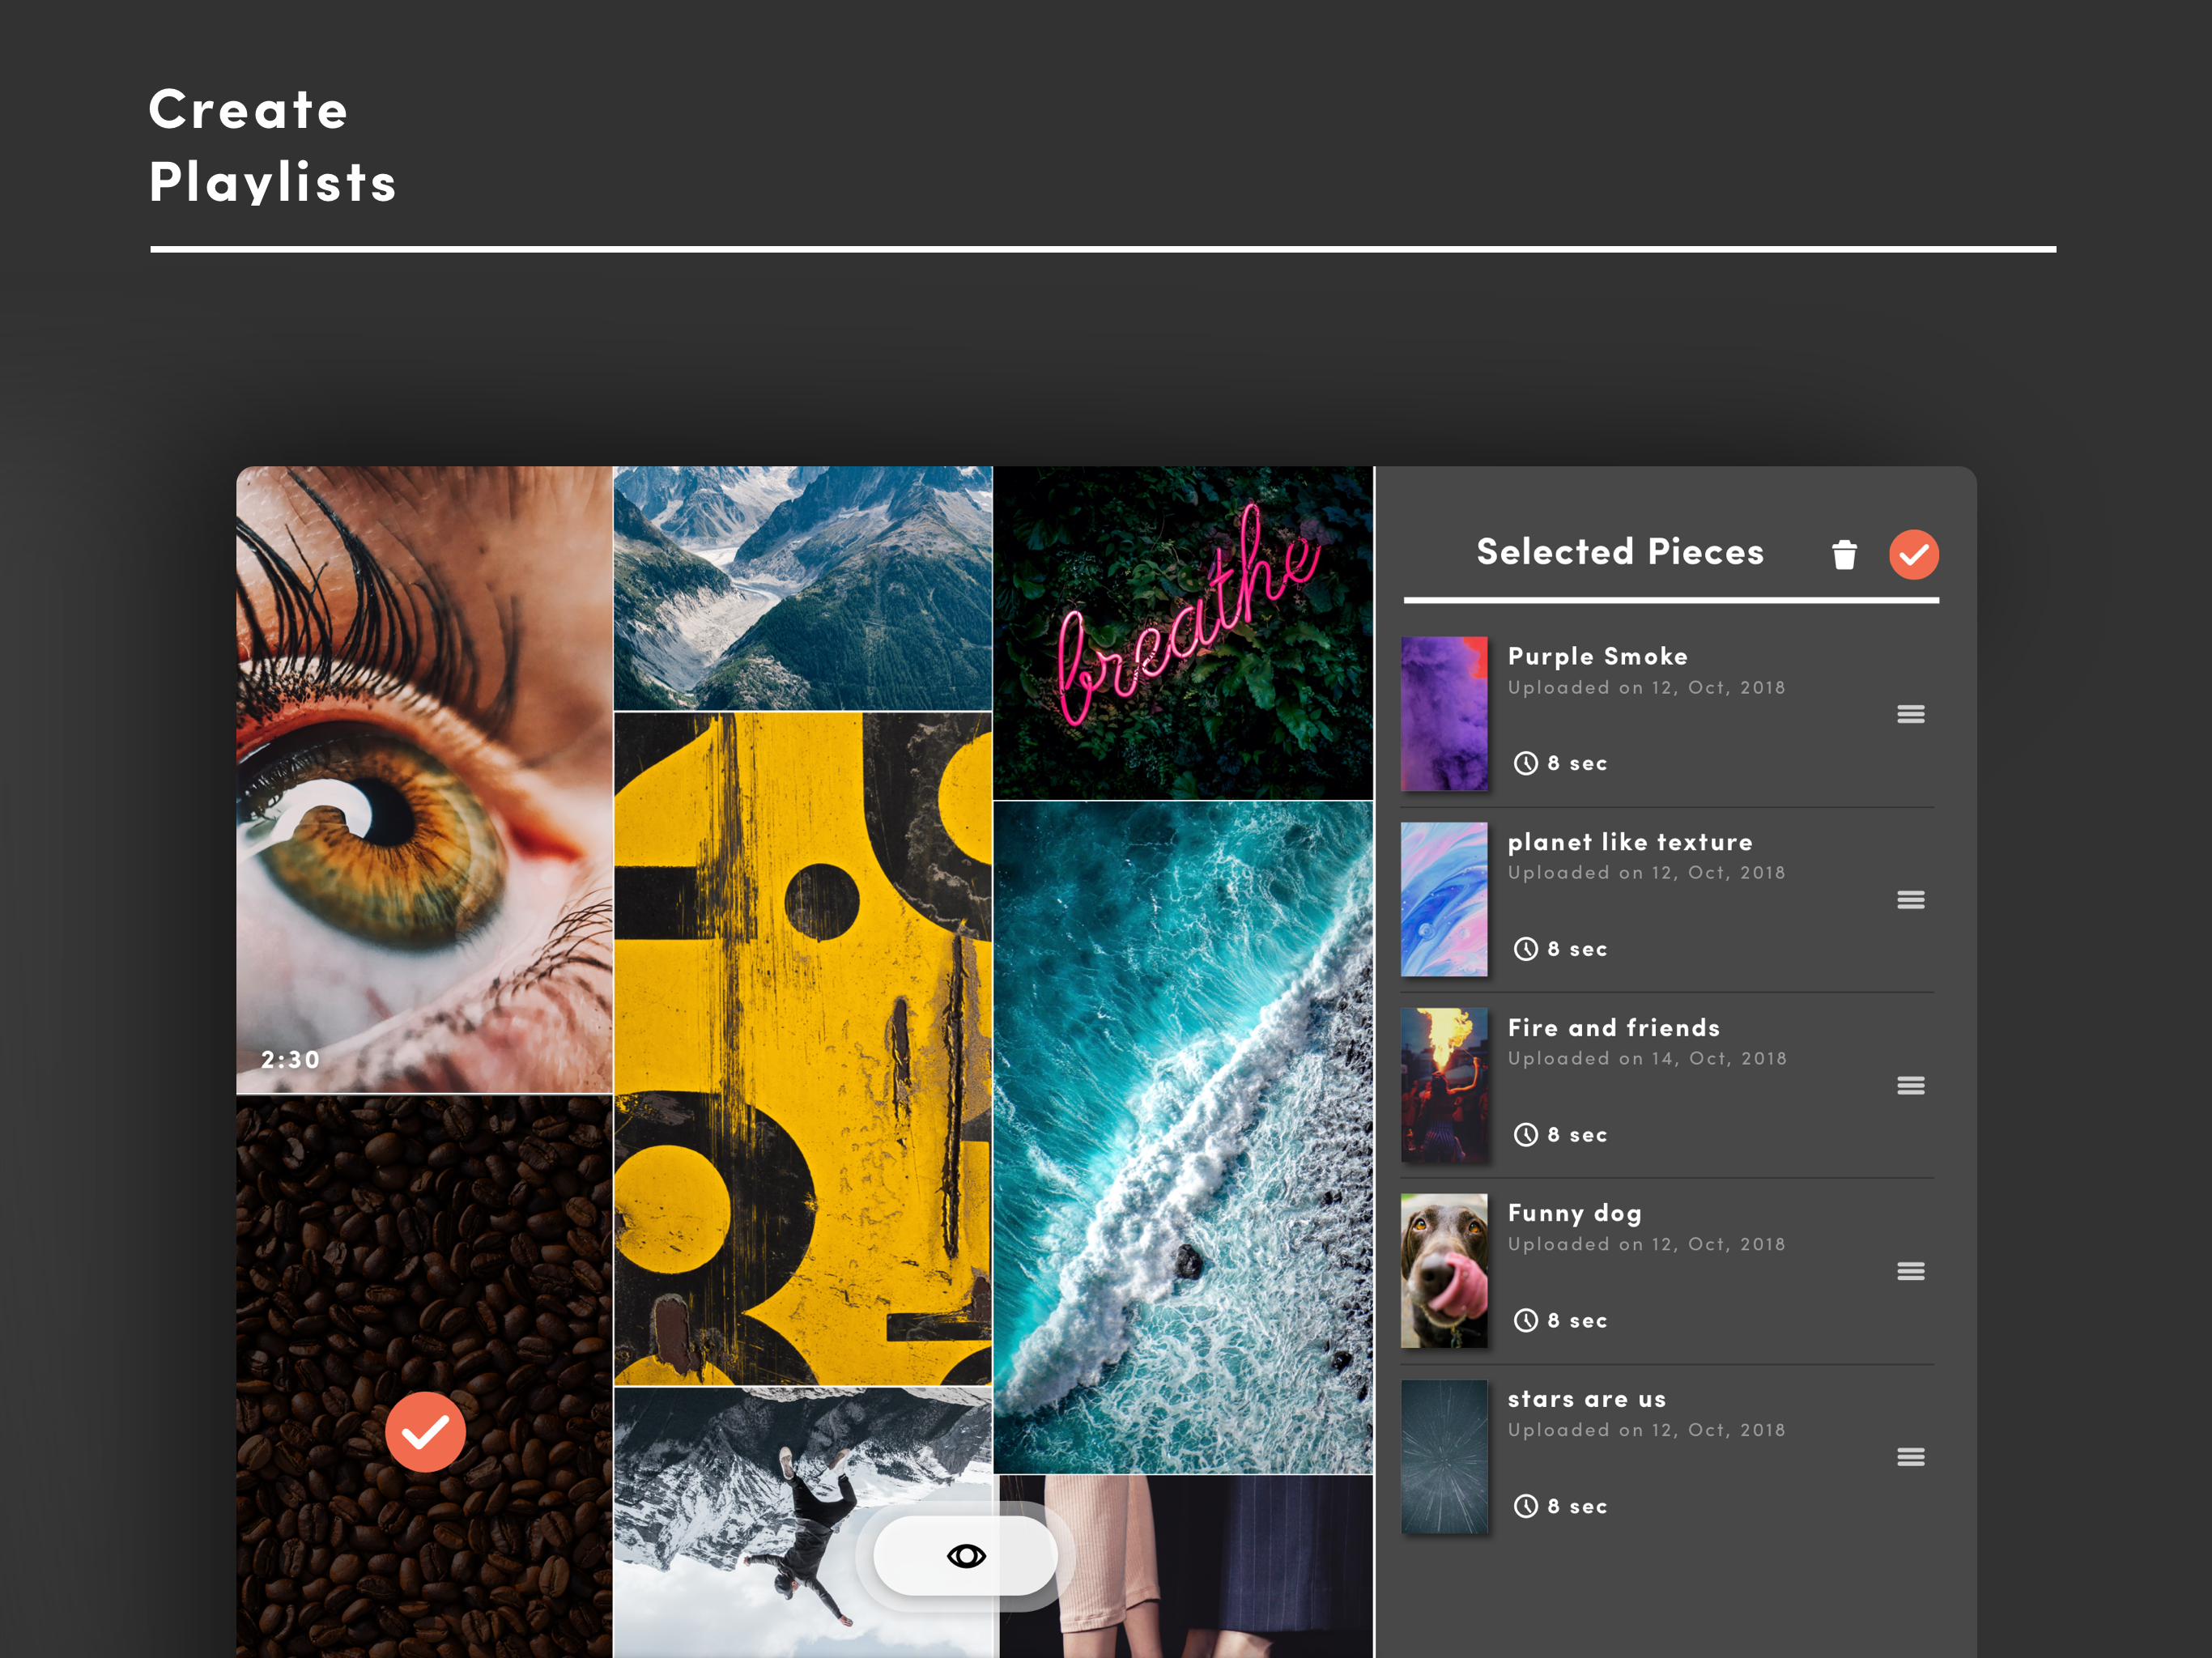2212x1658 pixels.
Task: Click Uploaded on 14, Oct, 2018 text
Action: (1646, 1059)
